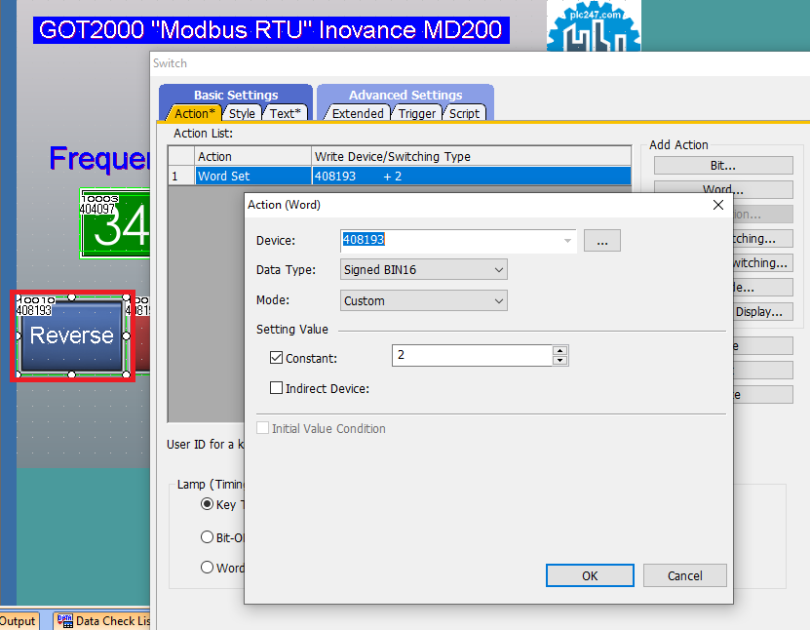Click the plc247.com logo icon
This screenshot has height=630, width=810.
pos(594,26)
